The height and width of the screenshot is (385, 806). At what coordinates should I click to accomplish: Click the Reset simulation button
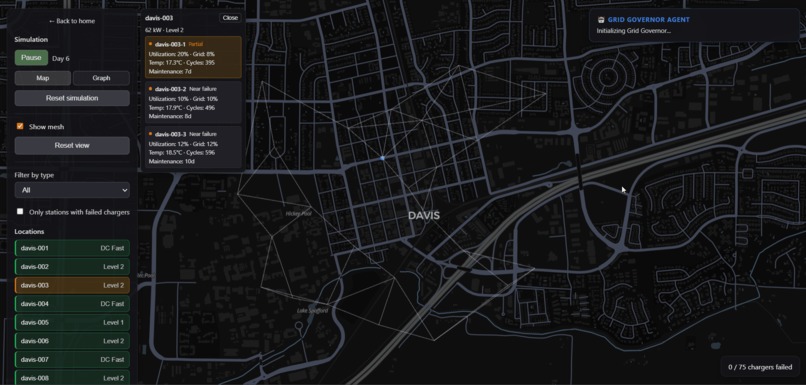point(72,98)
